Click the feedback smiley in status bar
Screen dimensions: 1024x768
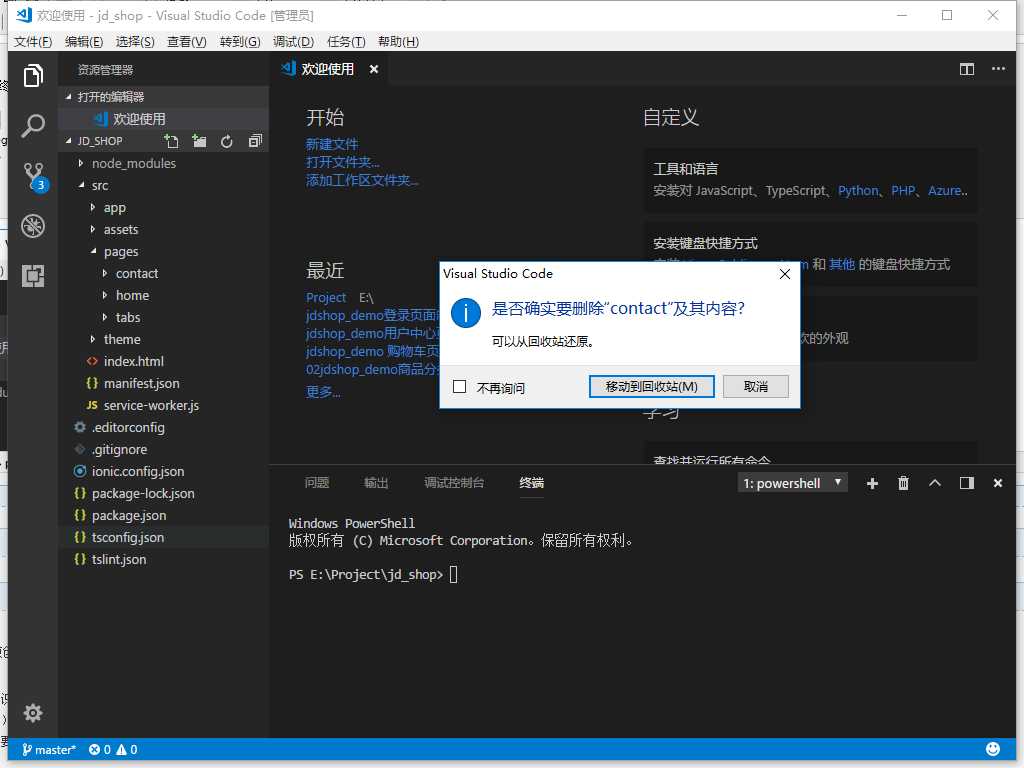(x=993, y=749)
